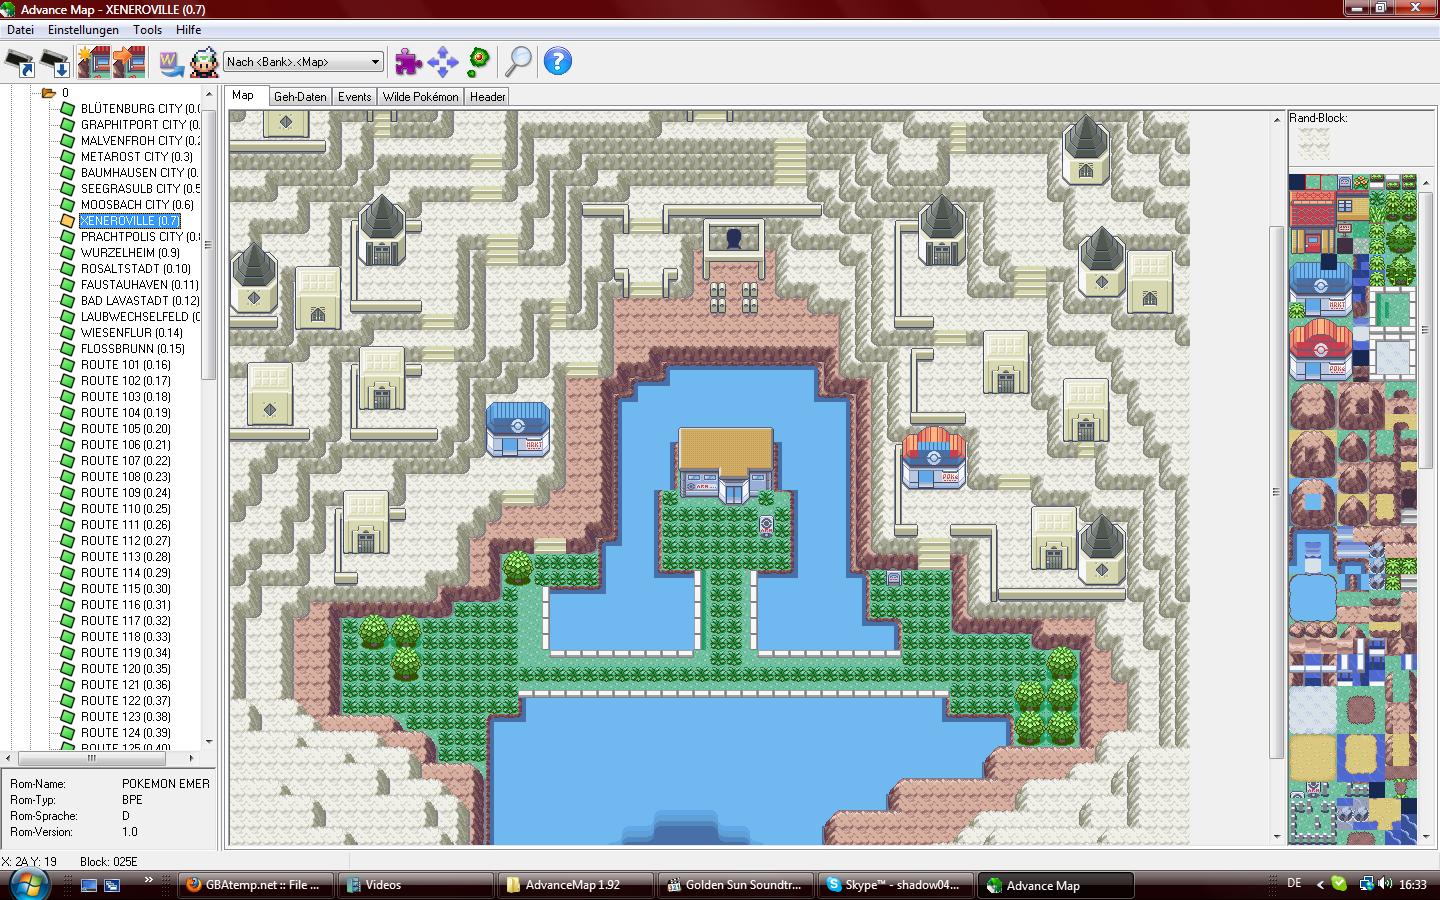
Task: Select FLOSSBRUNN (0.15) map
Action: point(133,349)
